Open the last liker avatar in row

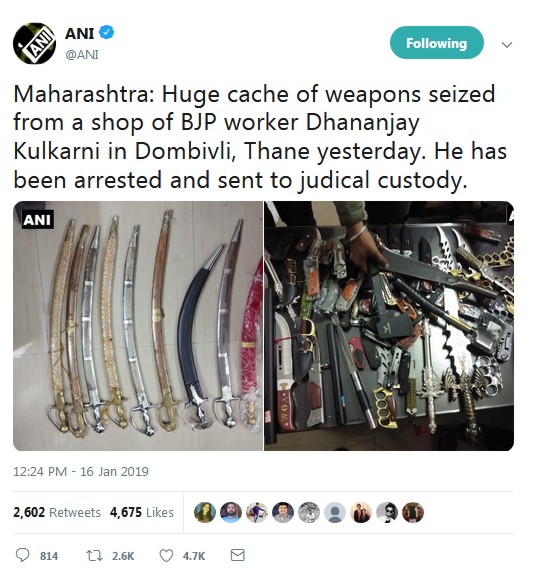point(413,512)
